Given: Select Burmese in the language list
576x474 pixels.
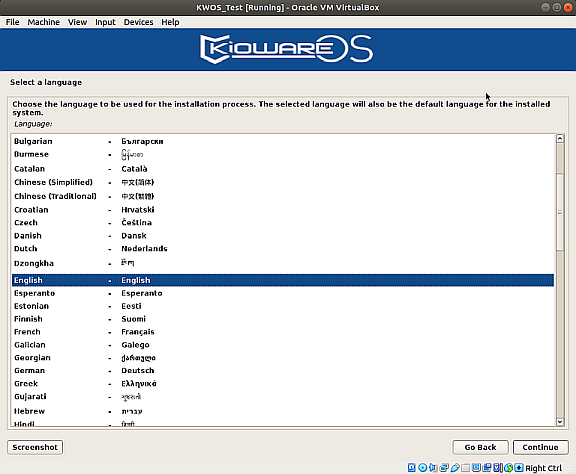Looking at the screenshot, I should (282, 154).
